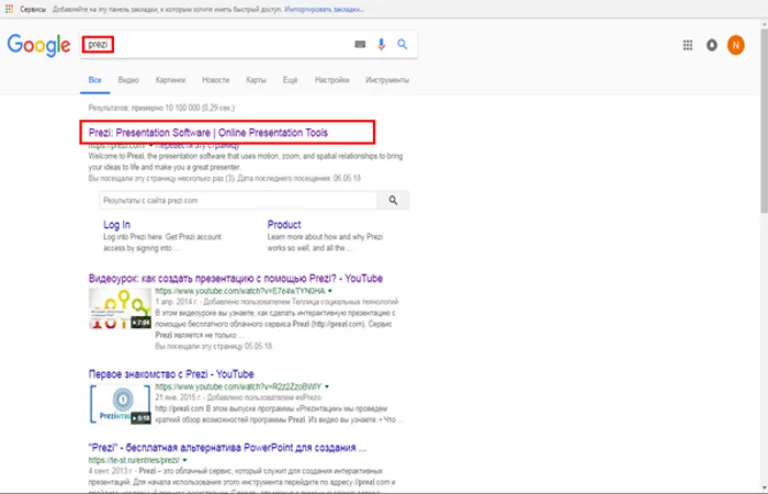Open the Видеоурок Prezi YouTube result
Viewport: 768px width, 494px height.
236,279
